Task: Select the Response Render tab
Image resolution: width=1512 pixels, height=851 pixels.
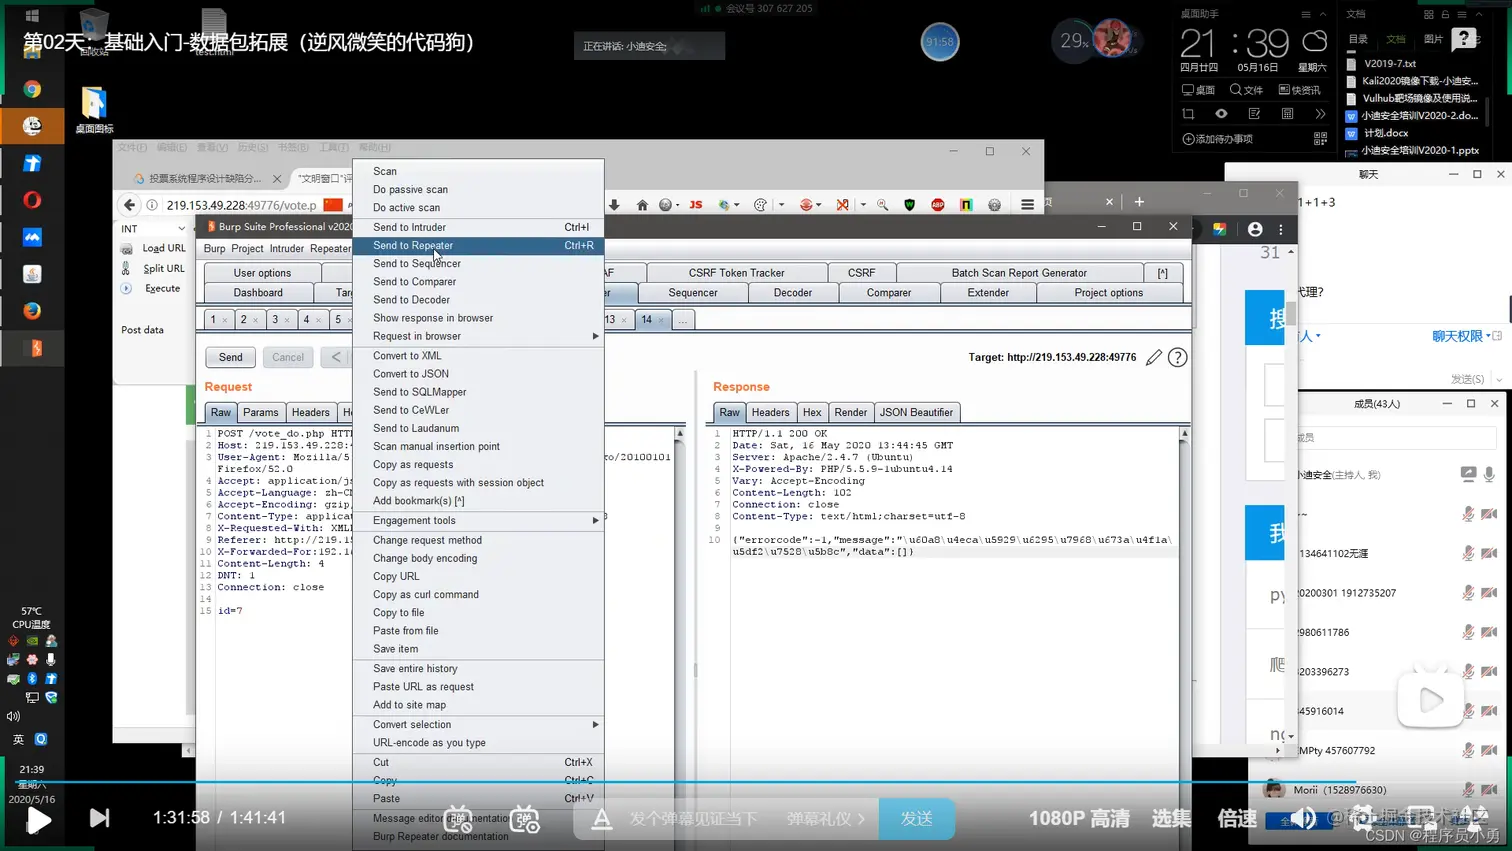Action: (850, 412)
